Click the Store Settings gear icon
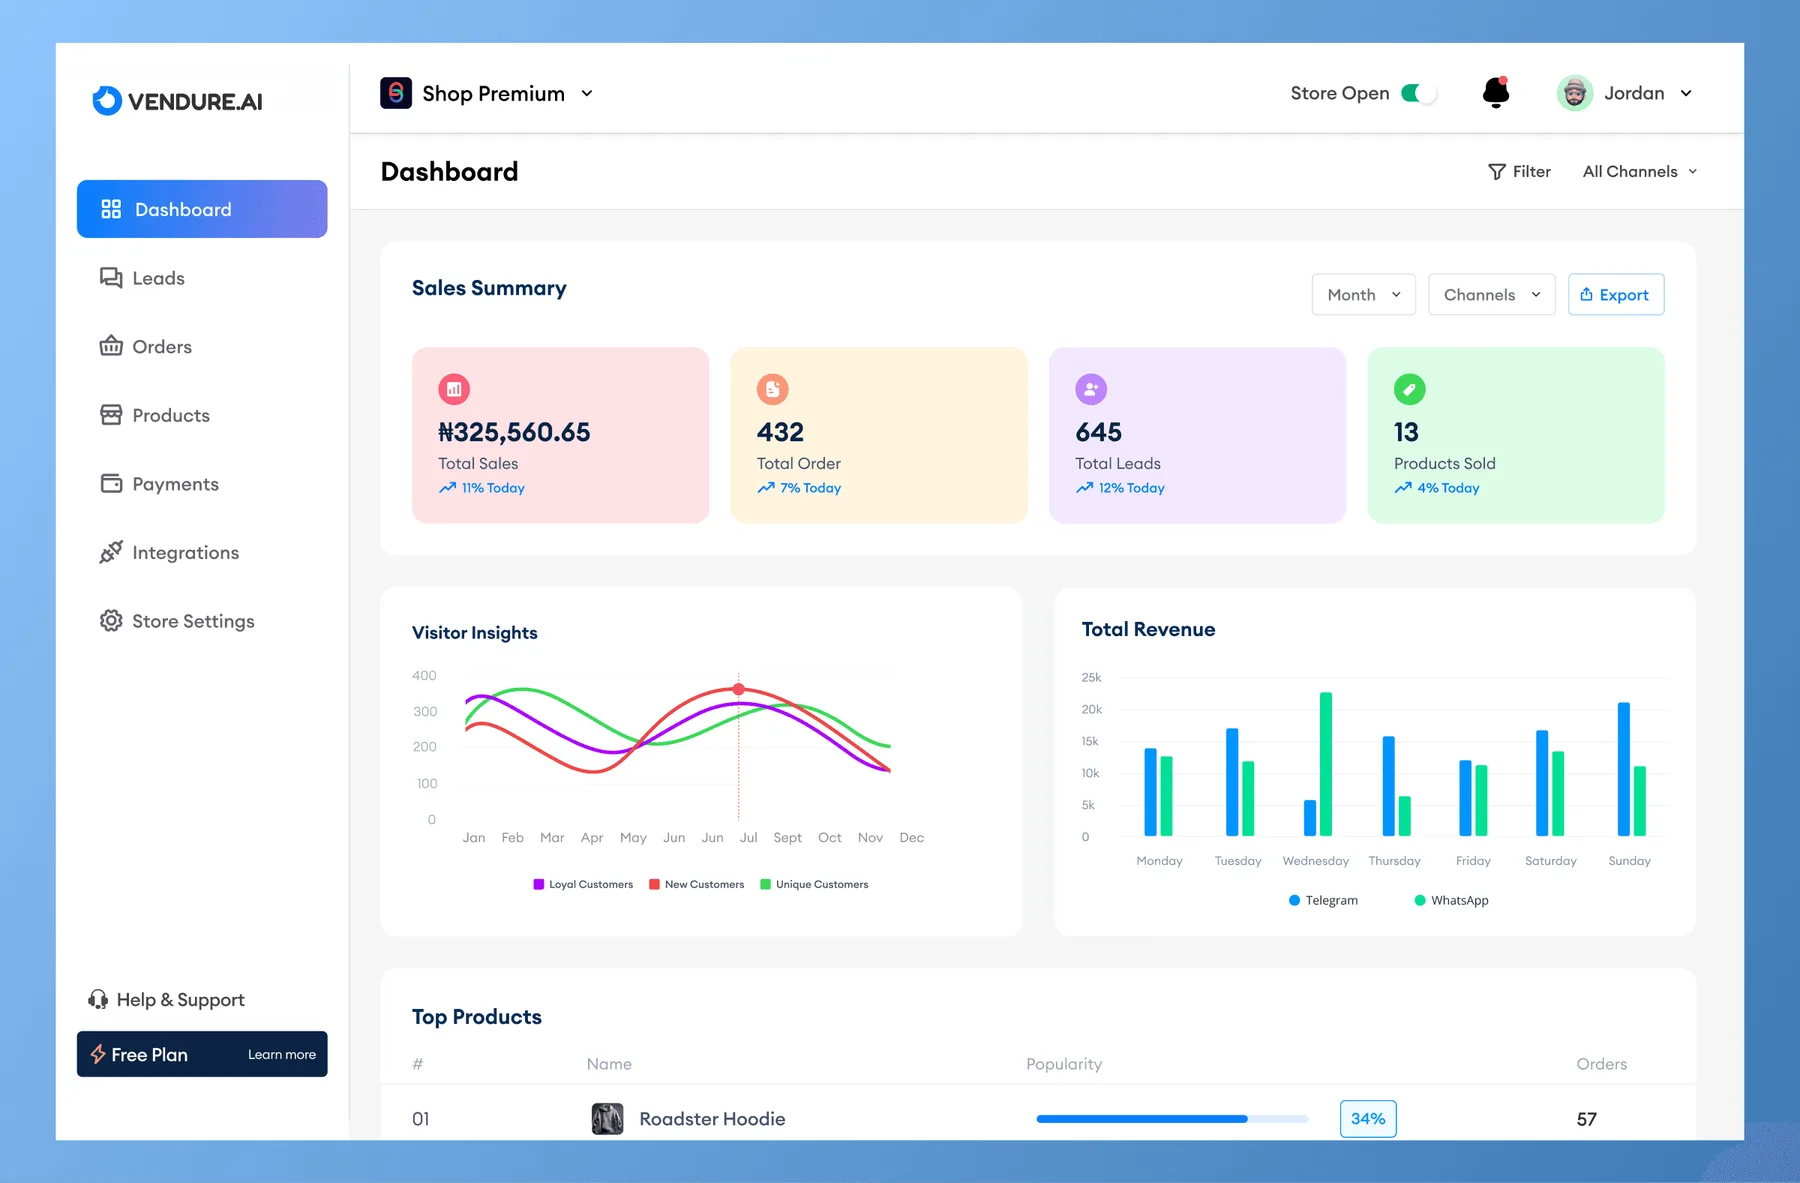This screenshot has width=1800, height=1183. pyautogui.click(x=111, y=621)
